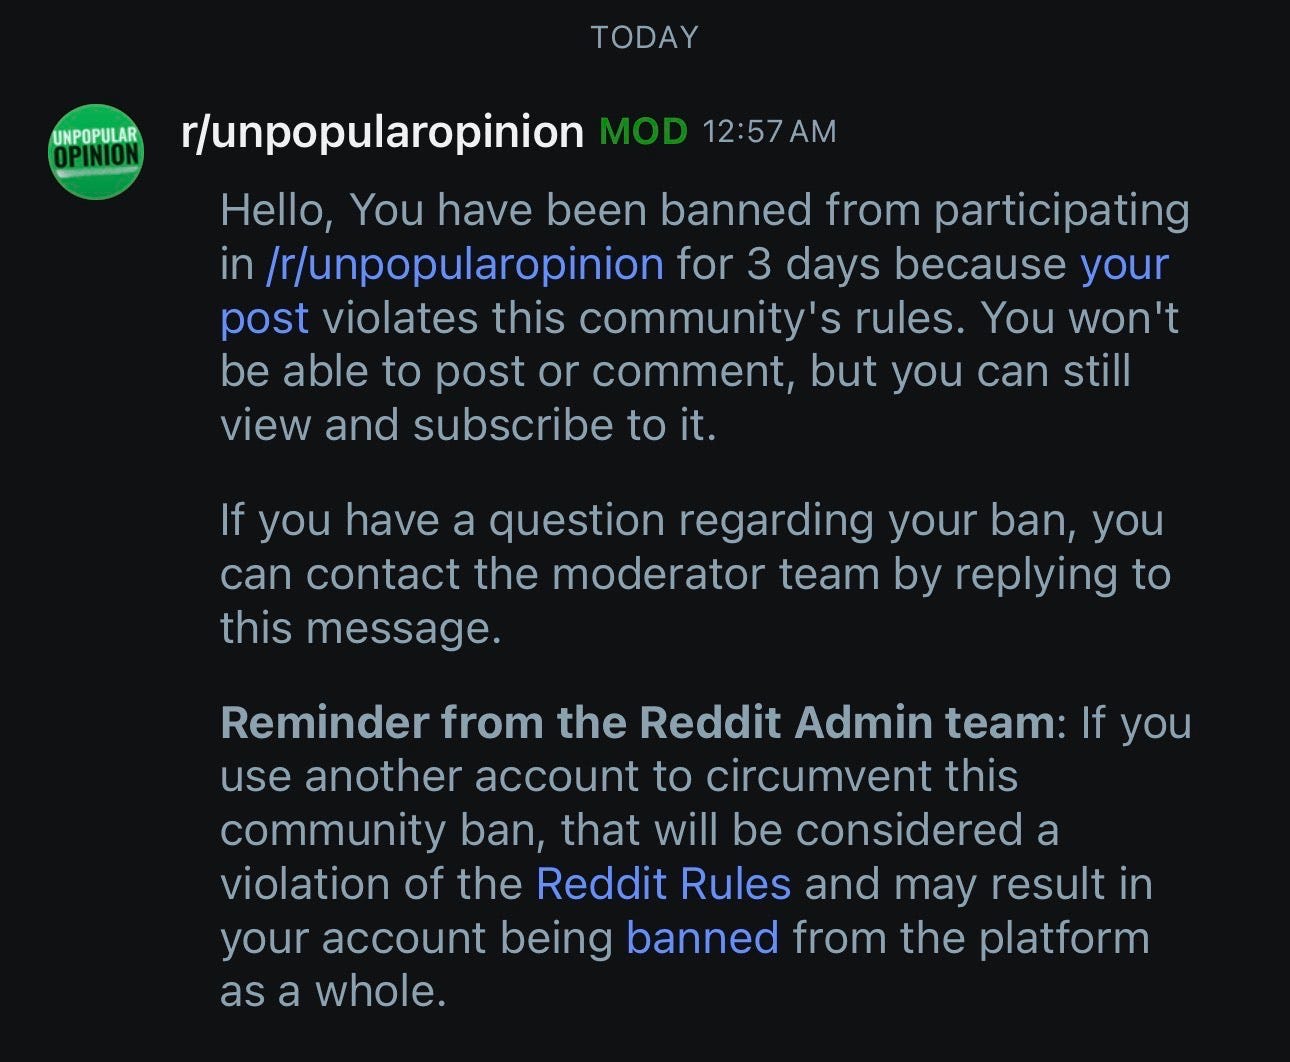Click the 'can contact the moderator team' line
This screenshot has width=1290, height=1062.
pos(695,575)
